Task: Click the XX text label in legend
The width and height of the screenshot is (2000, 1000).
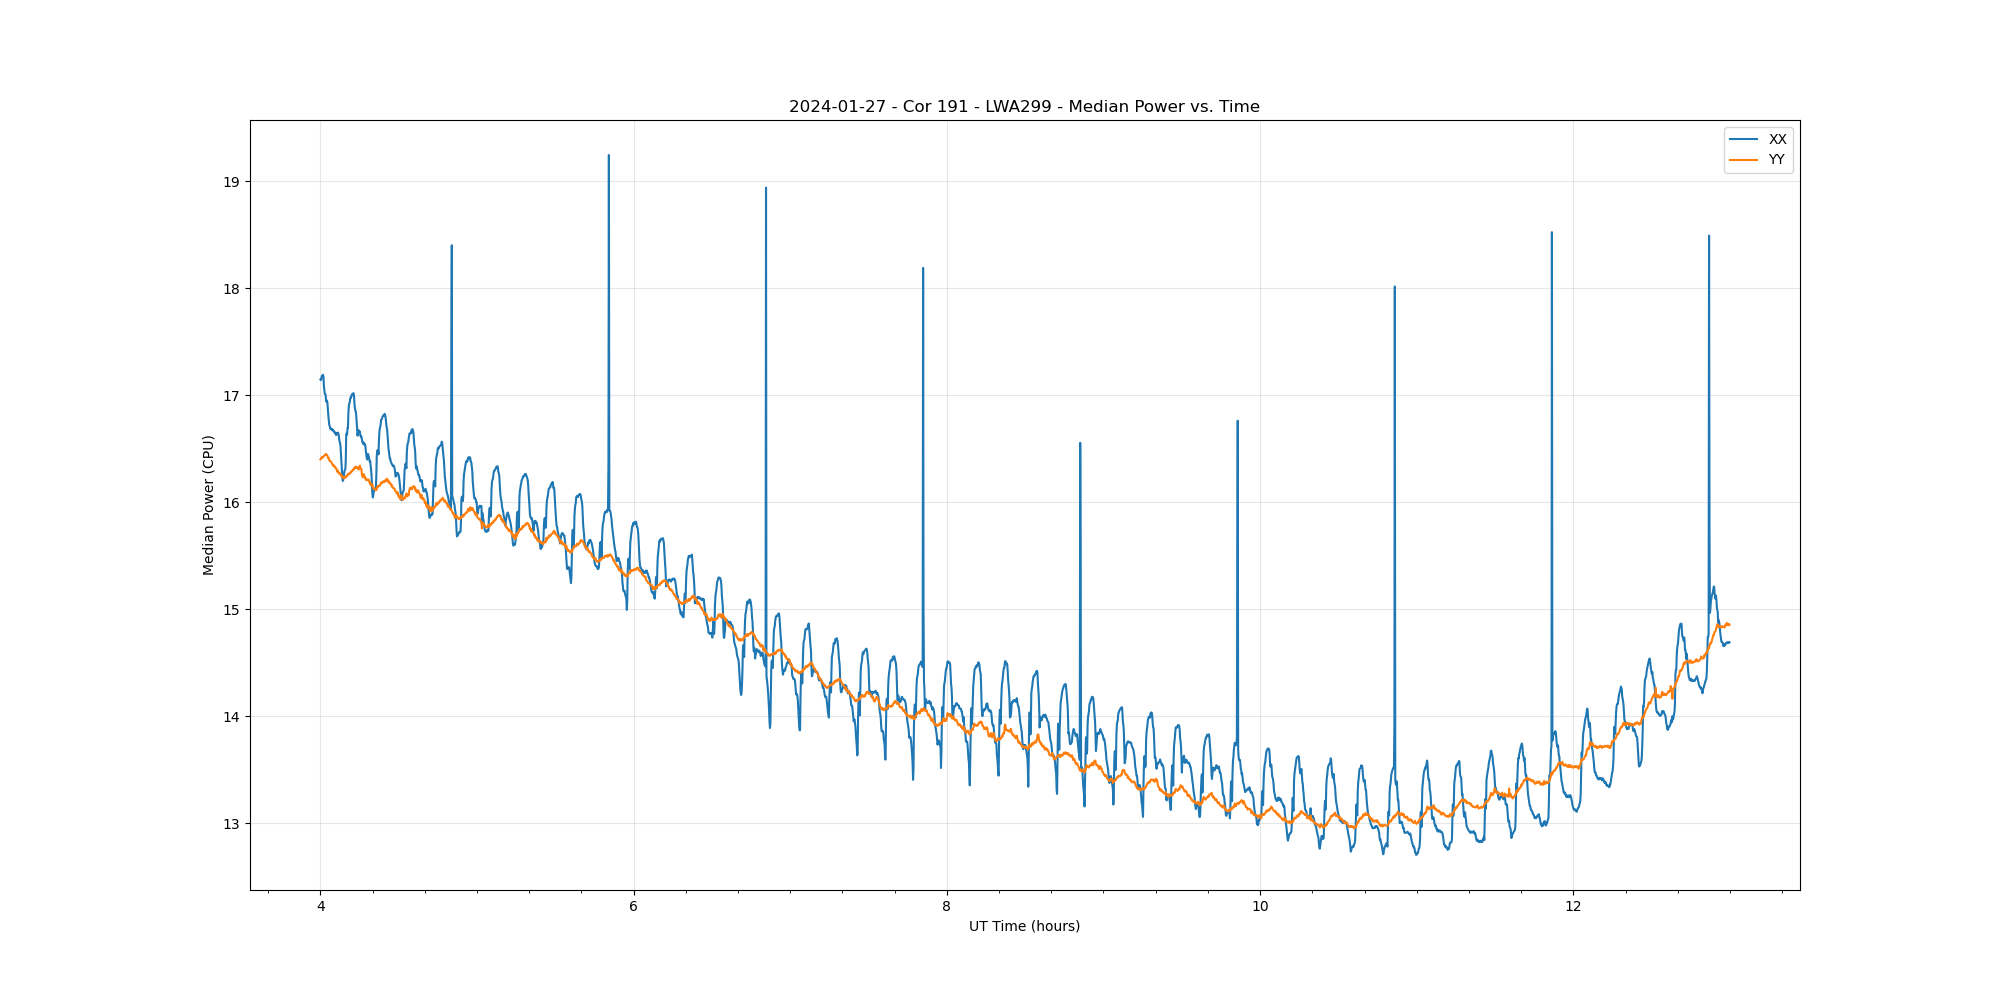Action: (x=1777, y=140)
